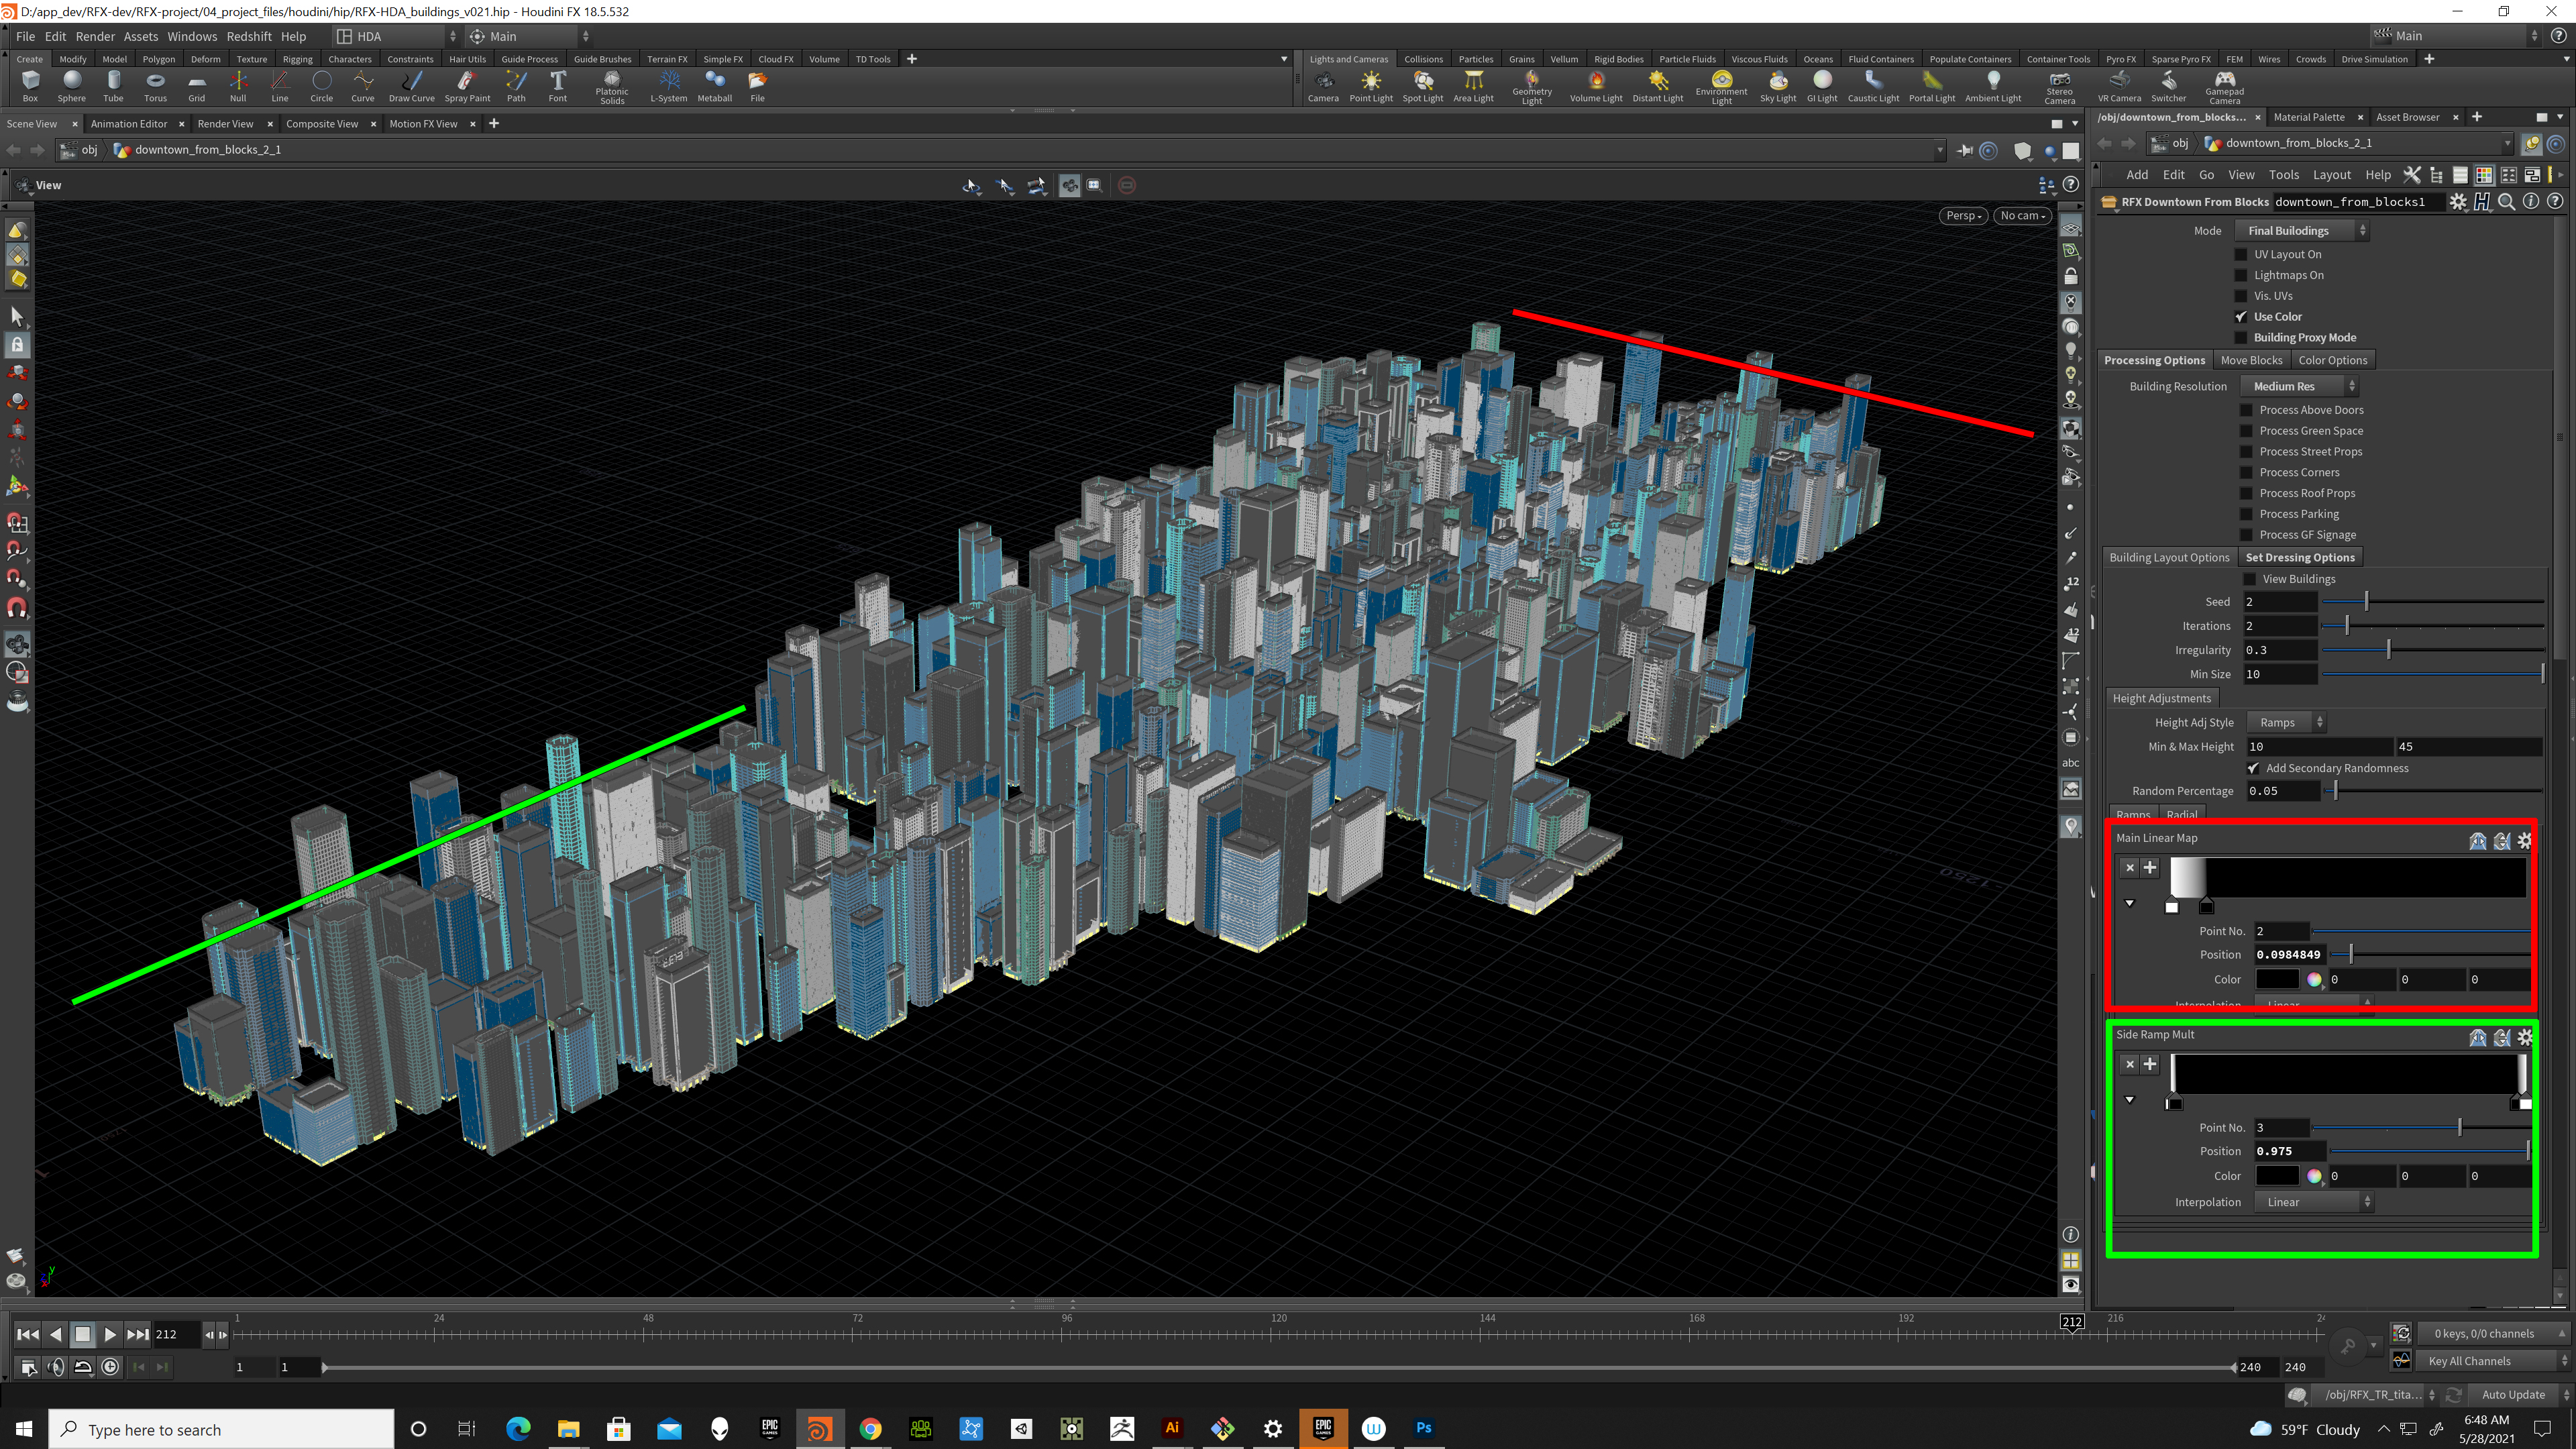Switch to the Move Blocks tab
Image resolution: width=2576 pixels, height=1449 pixels.
point(2251,360)
